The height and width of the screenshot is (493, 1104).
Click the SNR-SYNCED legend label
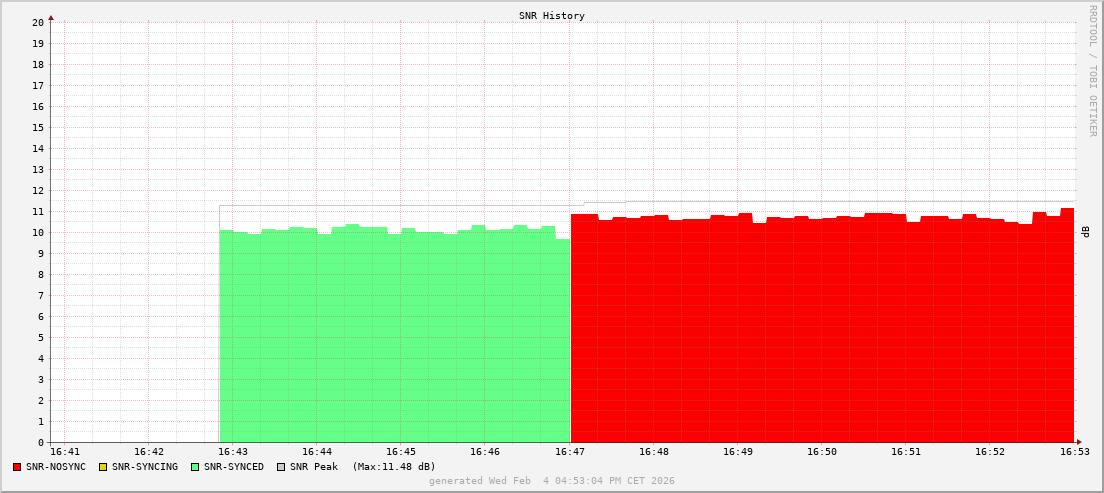[234, 467]
